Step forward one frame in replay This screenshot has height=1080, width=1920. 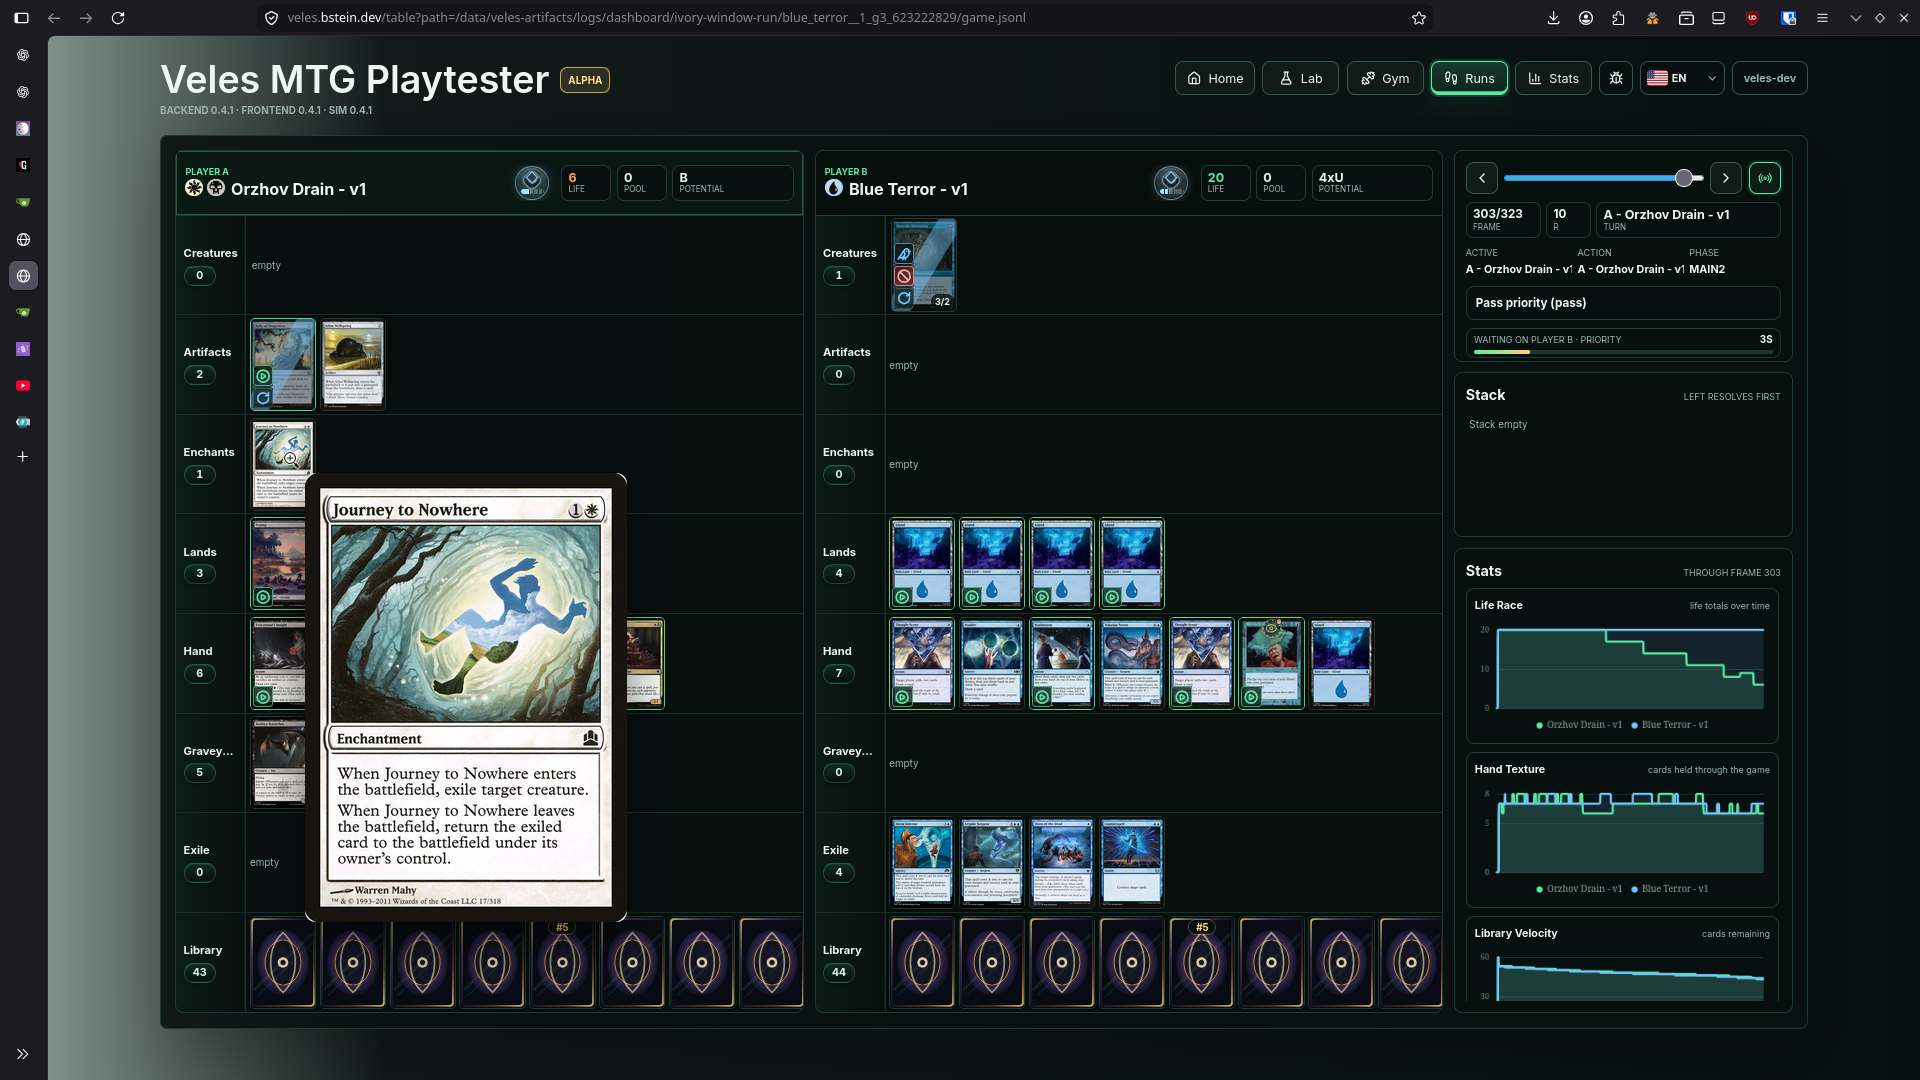[x=1726, y=178]
